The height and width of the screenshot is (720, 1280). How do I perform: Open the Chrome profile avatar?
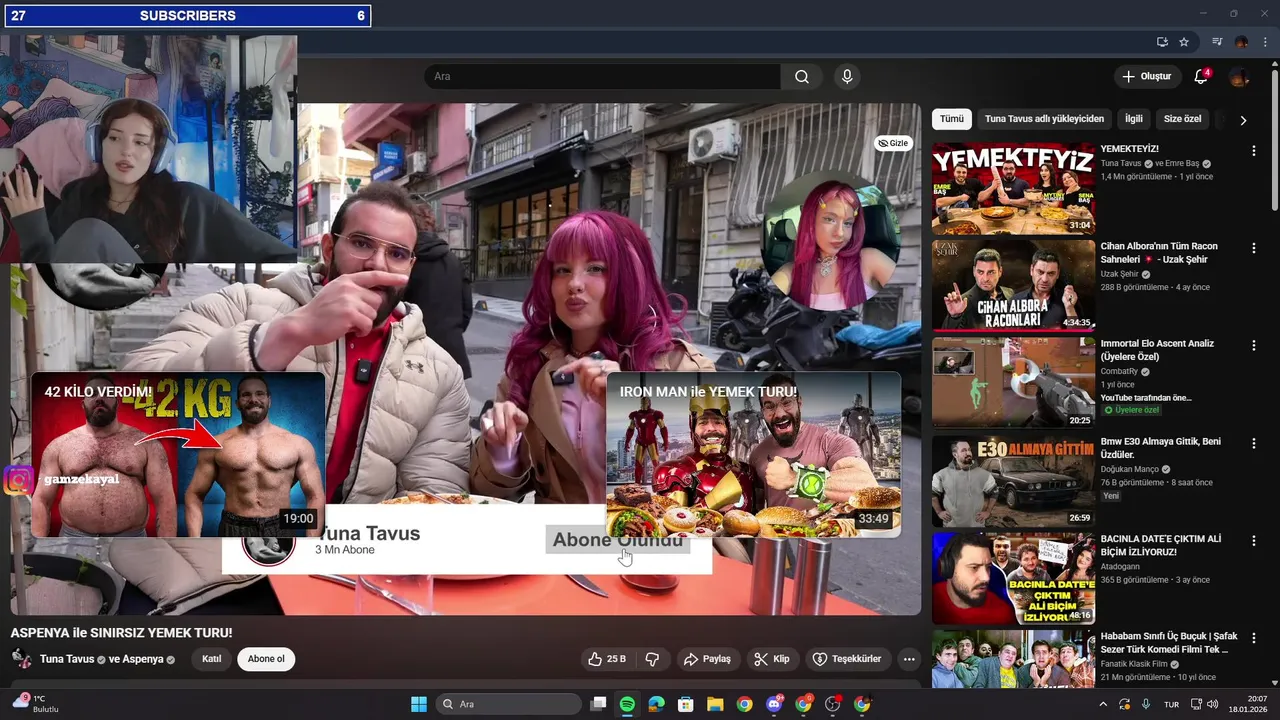point(1241,42)
